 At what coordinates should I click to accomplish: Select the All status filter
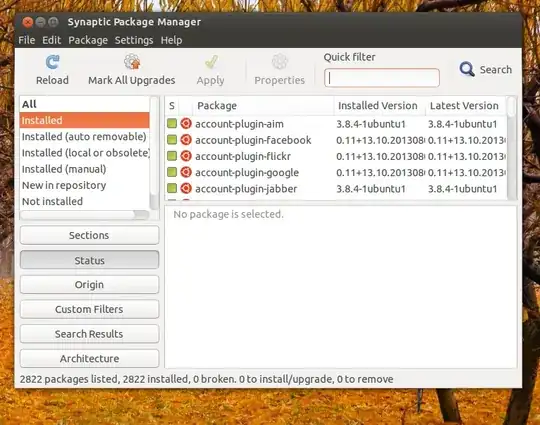tap(85, 104)
